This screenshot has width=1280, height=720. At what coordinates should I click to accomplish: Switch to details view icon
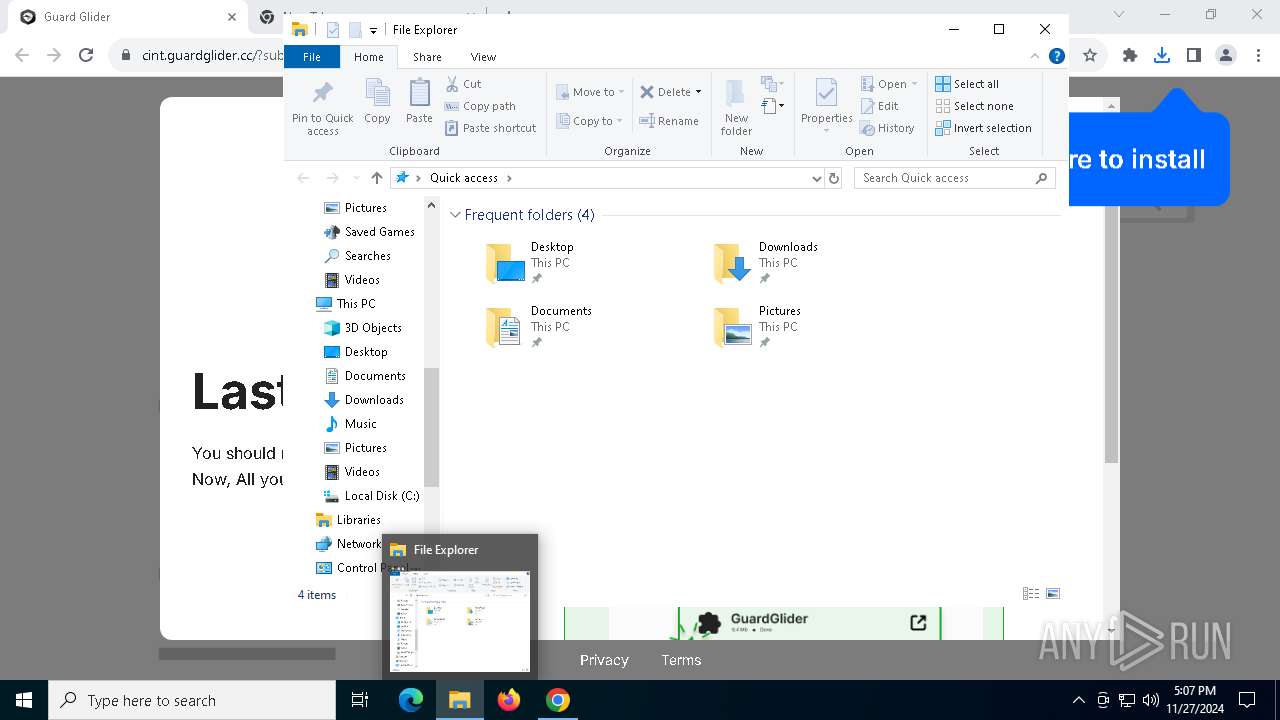(1031, 594)
